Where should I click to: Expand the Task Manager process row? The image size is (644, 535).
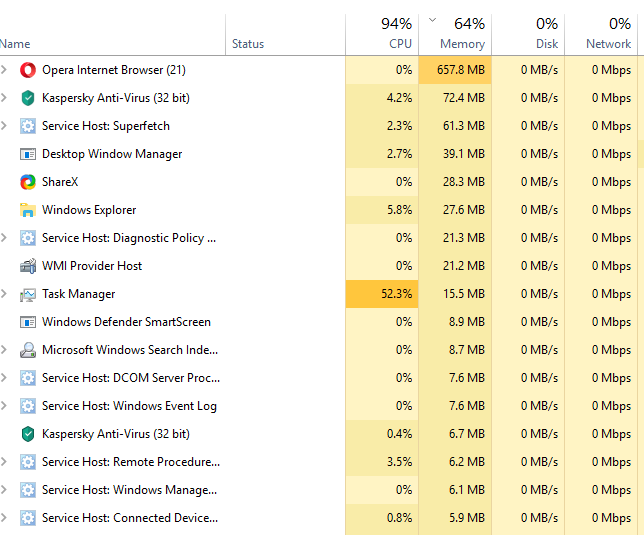click(5, 294)
